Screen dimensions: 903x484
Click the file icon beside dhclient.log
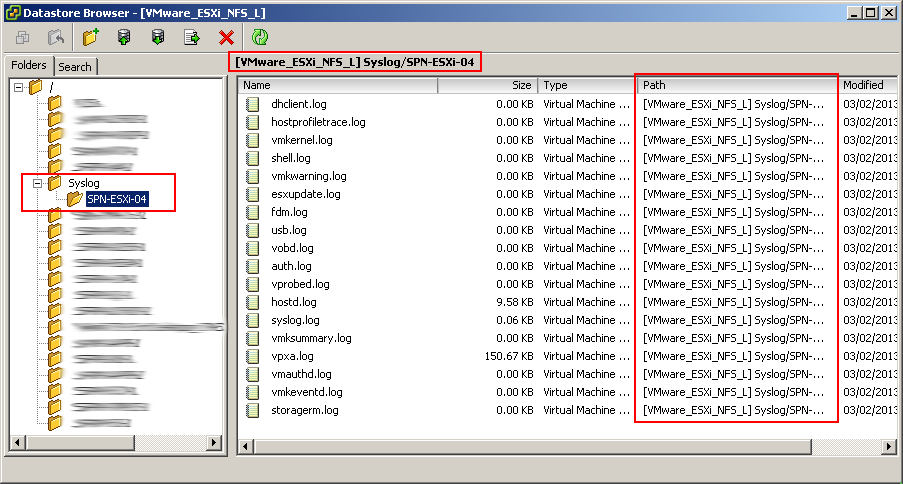252,104
